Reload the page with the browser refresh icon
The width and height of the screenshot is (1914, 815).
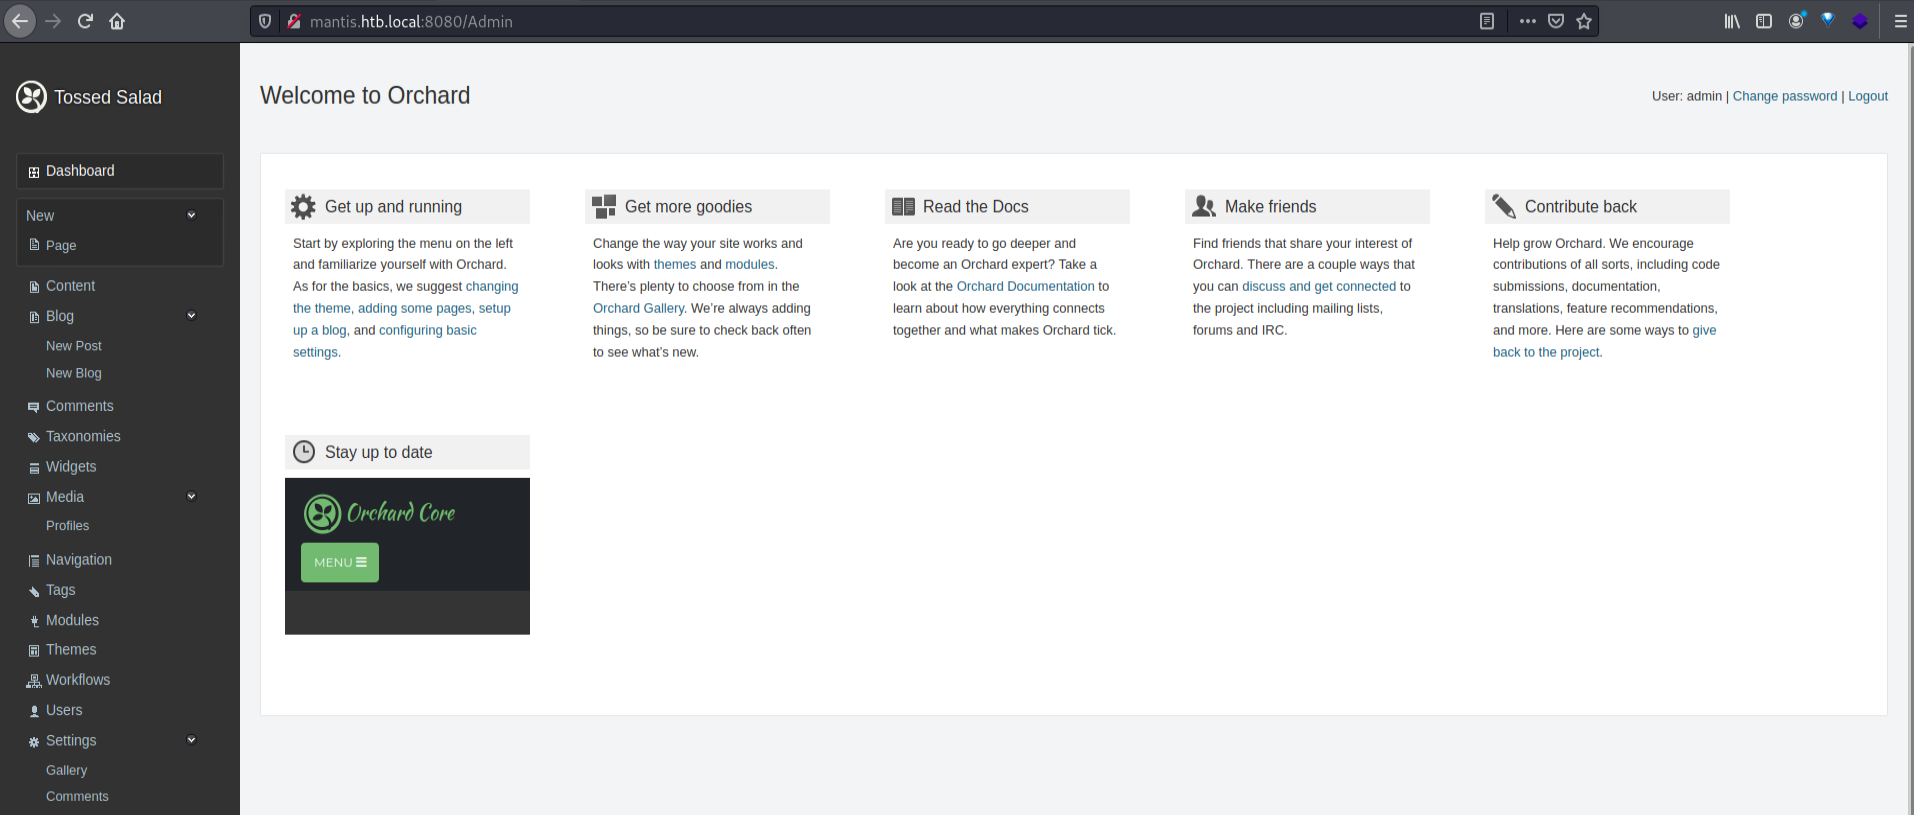coord(85,21)
